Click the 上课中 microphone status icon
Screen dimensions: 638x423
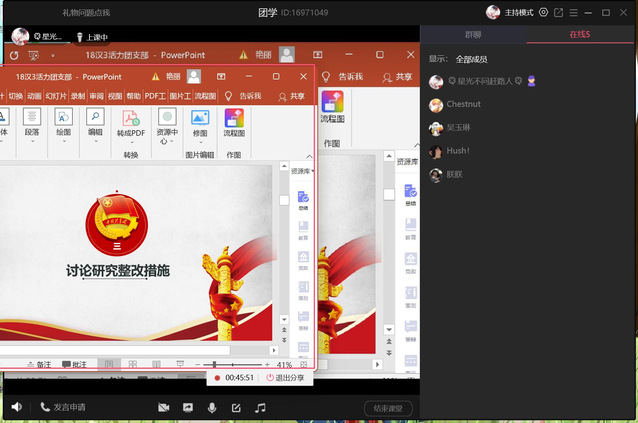click(x=80, y=37)
